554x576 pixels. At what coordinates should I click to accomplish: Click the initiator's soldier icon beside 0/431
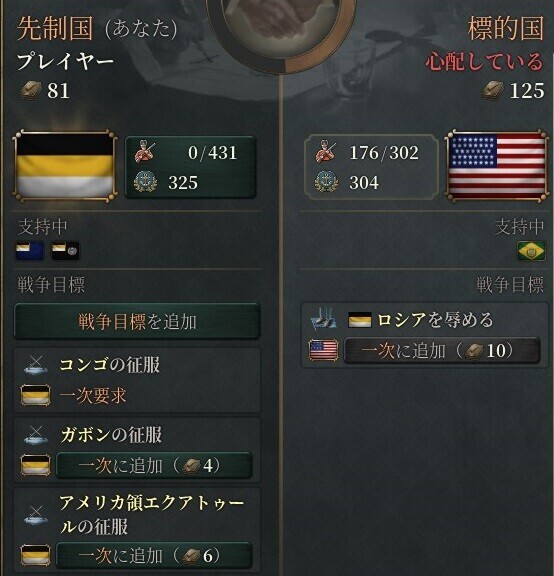[x=145, y=151]
